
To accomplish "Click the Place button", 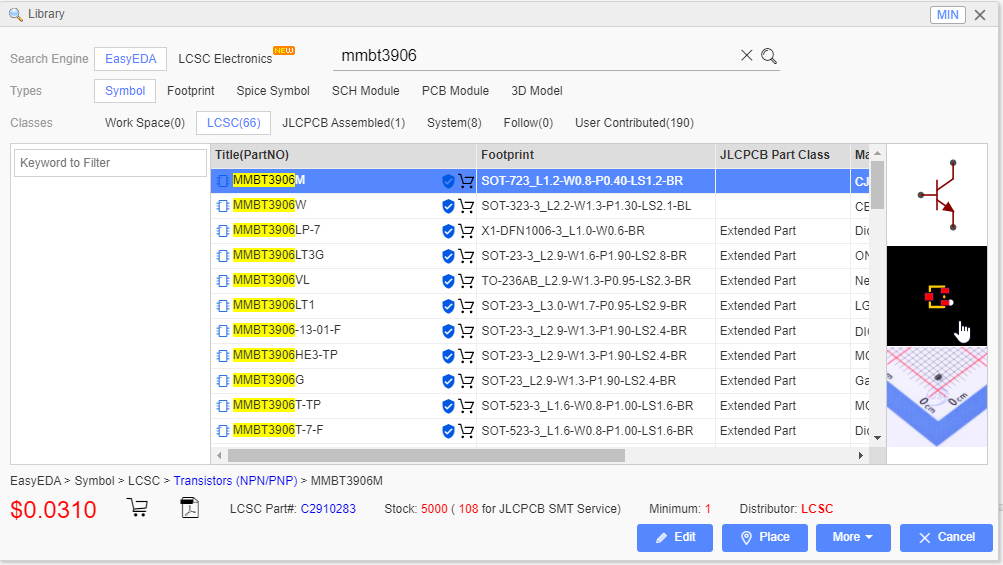I will tap(765, 537).
